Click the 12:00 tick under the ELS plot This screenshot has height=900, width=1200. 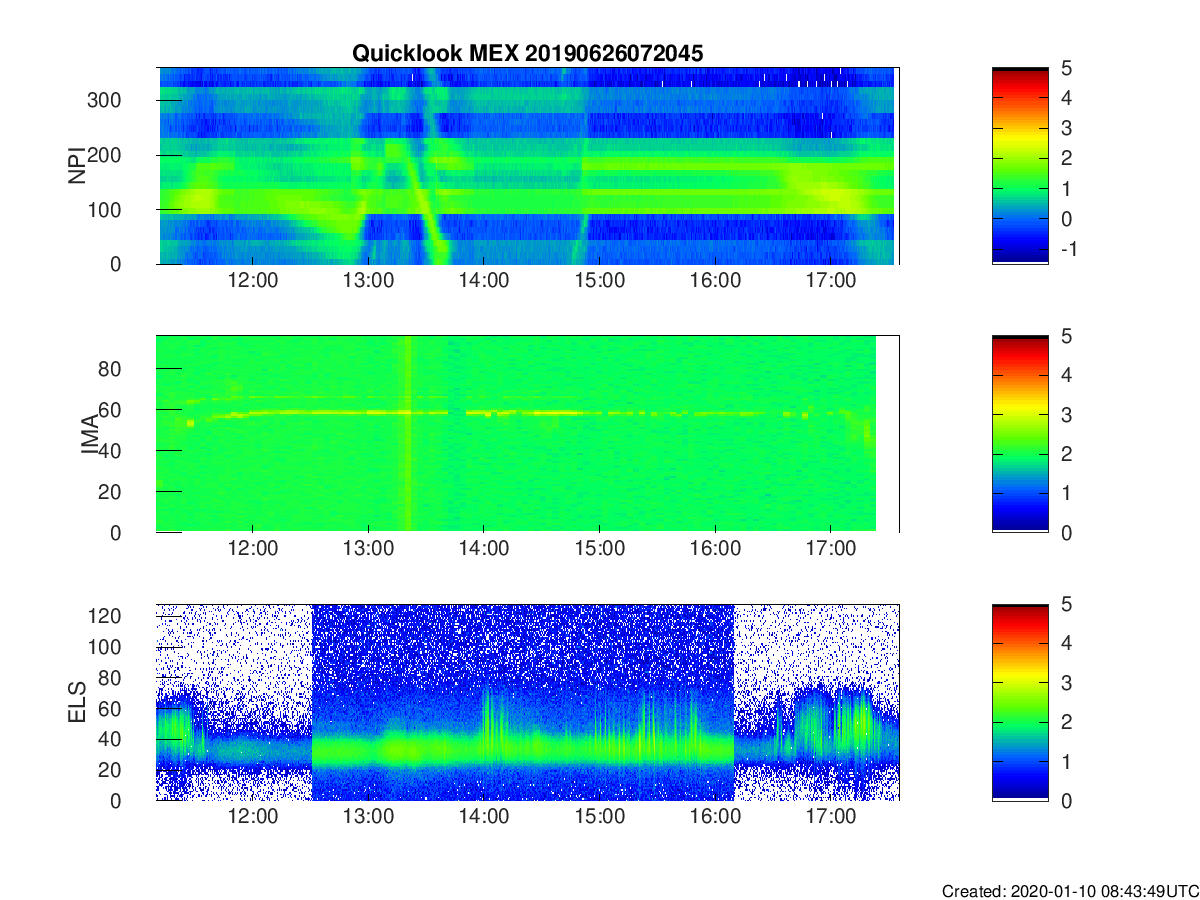point(253,818)
